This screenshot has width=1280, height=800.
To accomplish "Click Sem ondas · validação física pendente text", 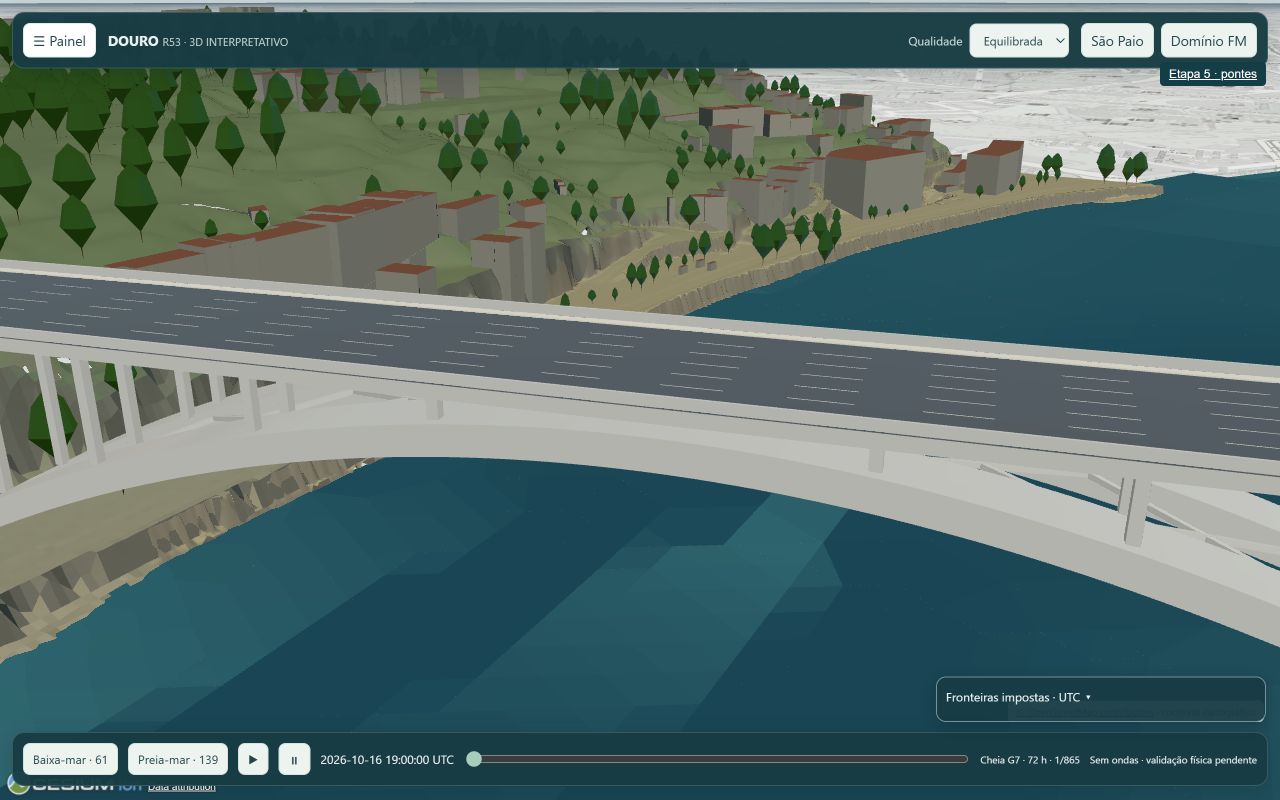I will (x=1173, y=760).
